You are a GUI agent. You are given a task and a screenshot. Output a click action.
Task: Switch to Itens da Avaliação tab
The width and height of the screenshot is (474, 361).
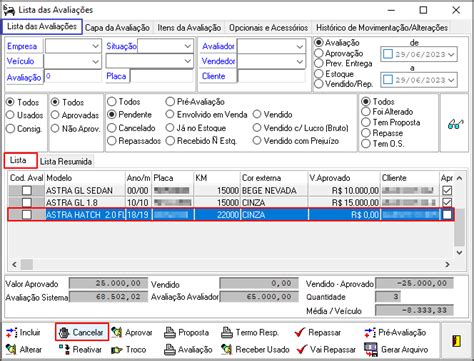click(189, 28)
